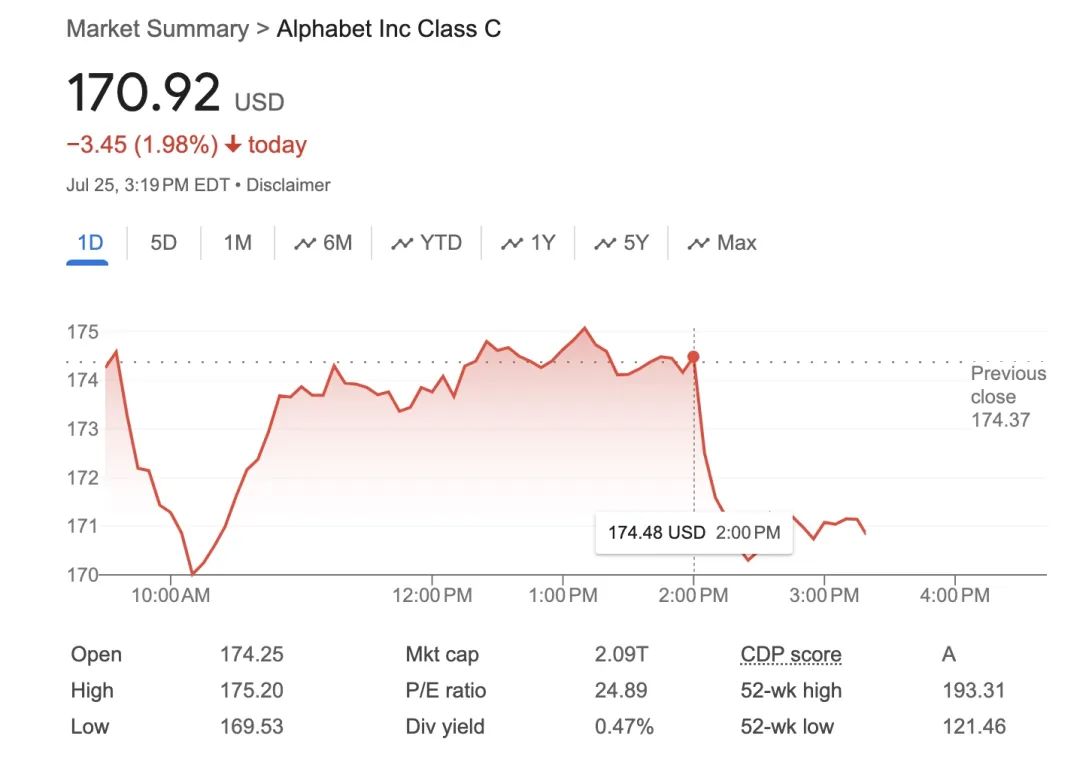This screenshot has width=1080, height=760.
Task: Click the trend icon beside Max
Action: pyautogui.click(x=698, y=244)
